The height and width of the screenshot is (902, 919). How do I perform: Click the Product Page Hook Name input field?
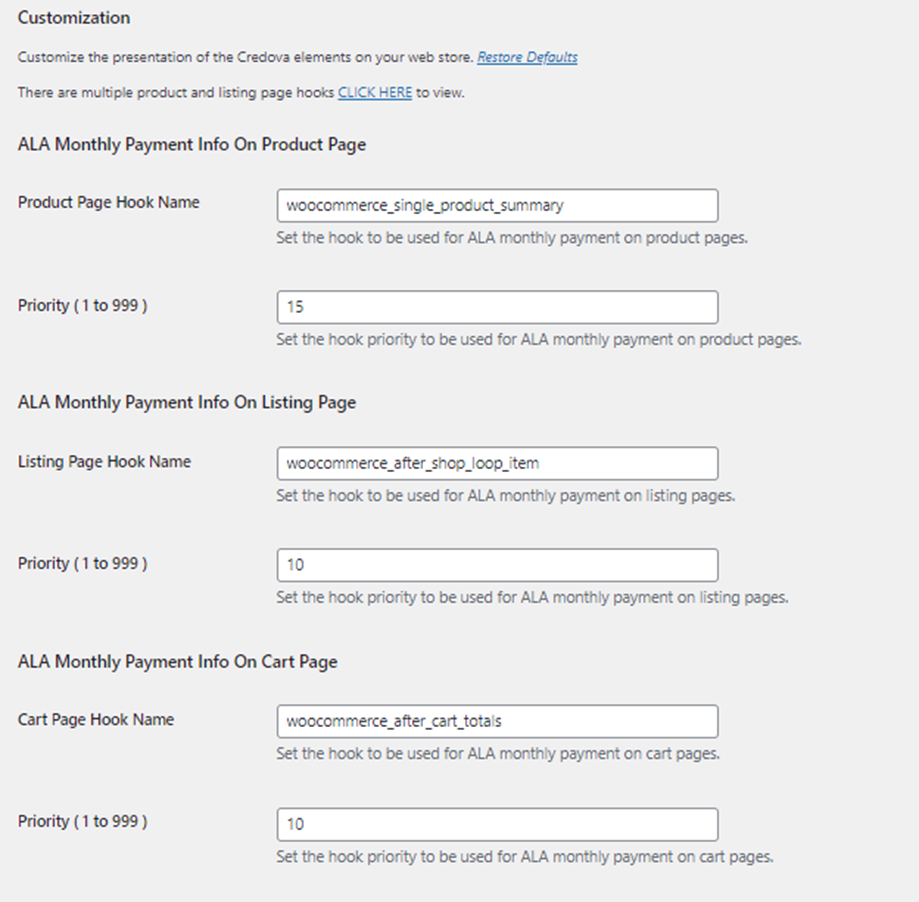(497, 205)
